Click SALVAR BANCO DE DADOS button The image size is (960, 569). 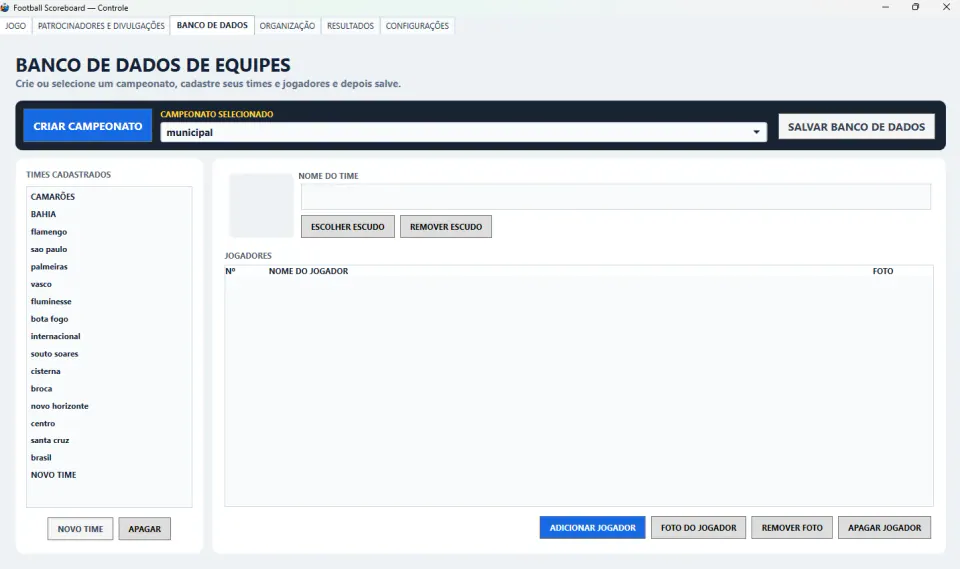[856, 127]
